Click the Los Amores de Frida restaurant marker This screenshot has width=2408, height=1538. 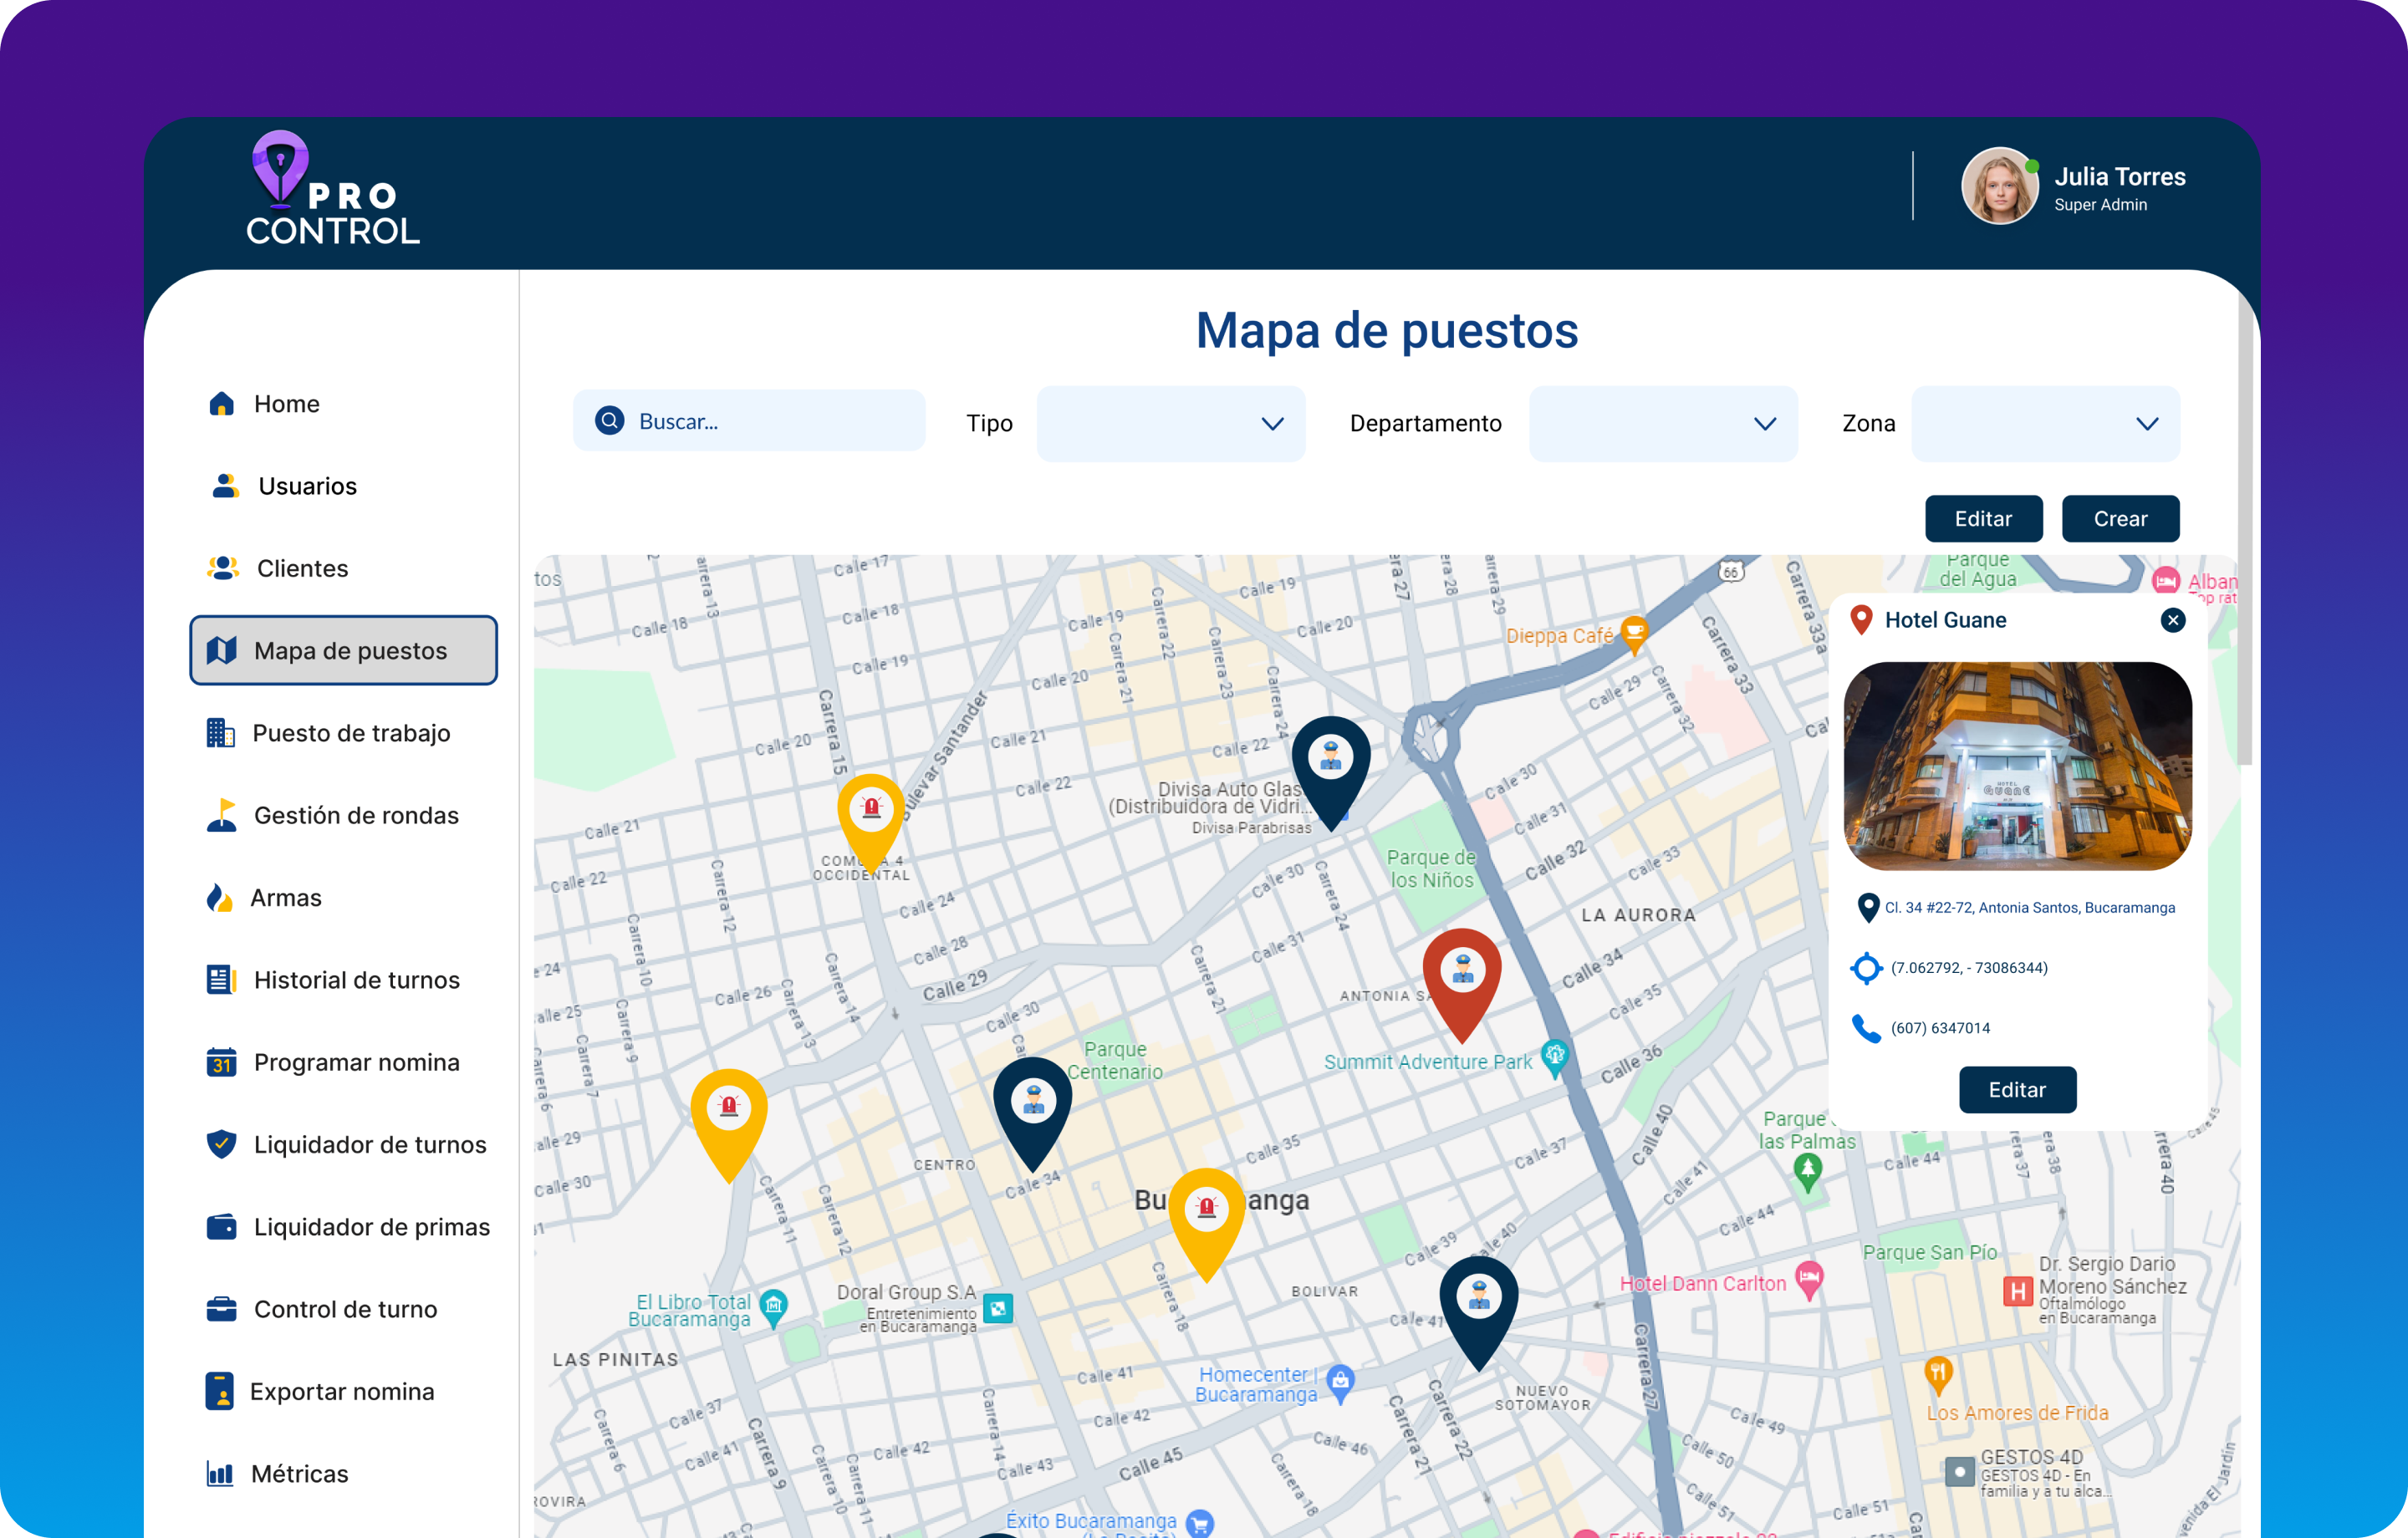(1938, 1375)
